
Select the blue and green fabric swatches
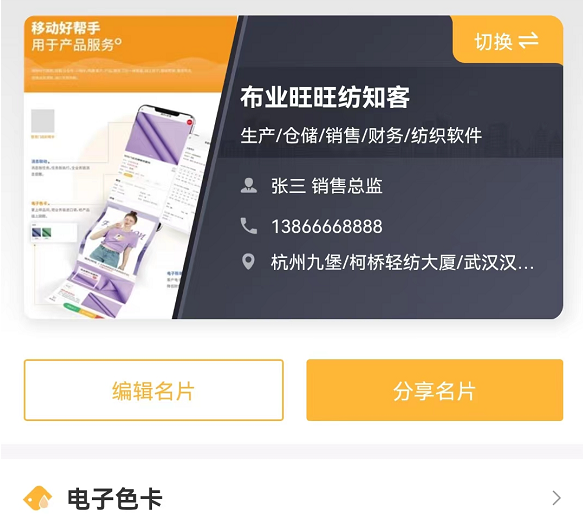[42, 232]
